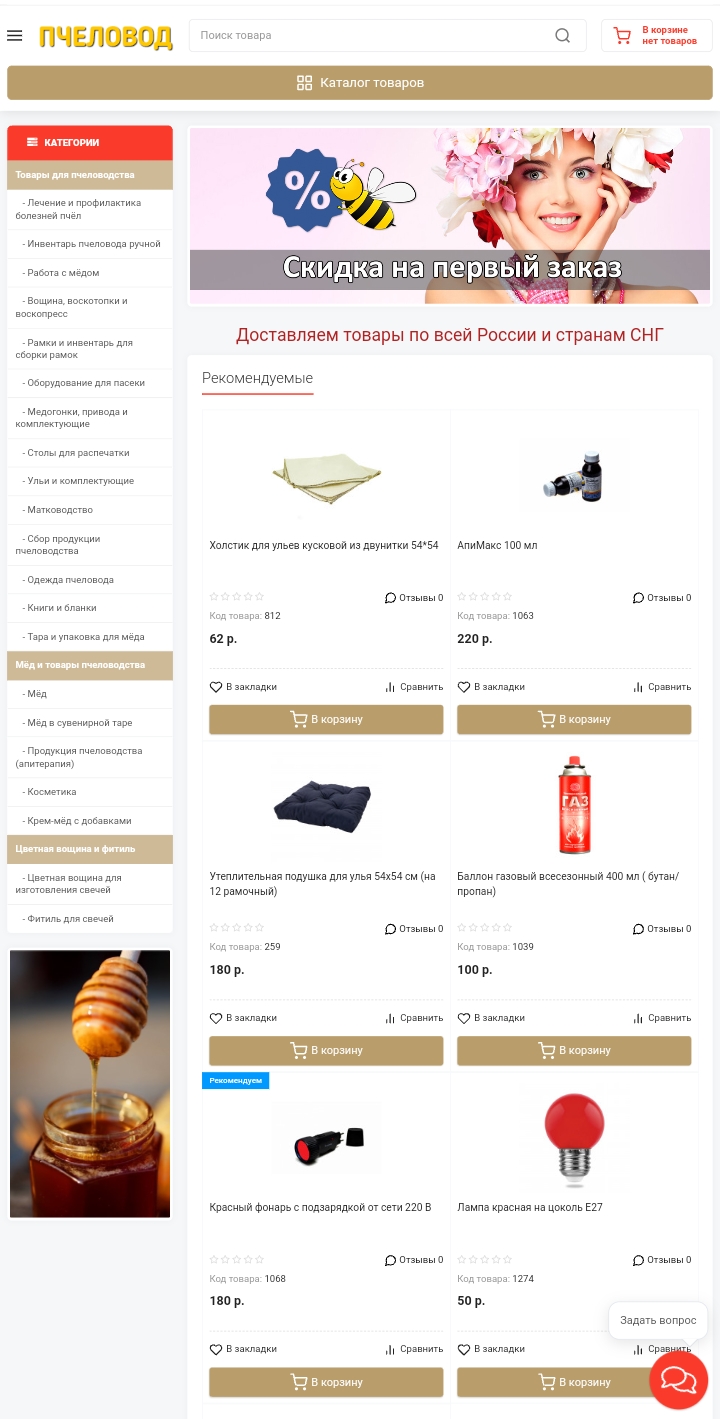Select the Рекомендуемые tab

[x=257, y=378]
